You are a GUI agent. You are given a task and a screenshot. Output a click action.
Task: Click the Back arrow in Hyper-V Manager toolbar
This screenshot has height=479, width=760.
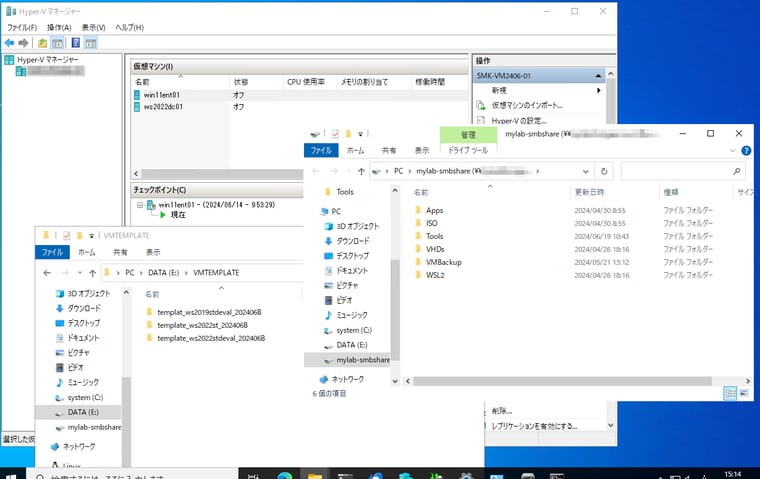coord(9,43)
